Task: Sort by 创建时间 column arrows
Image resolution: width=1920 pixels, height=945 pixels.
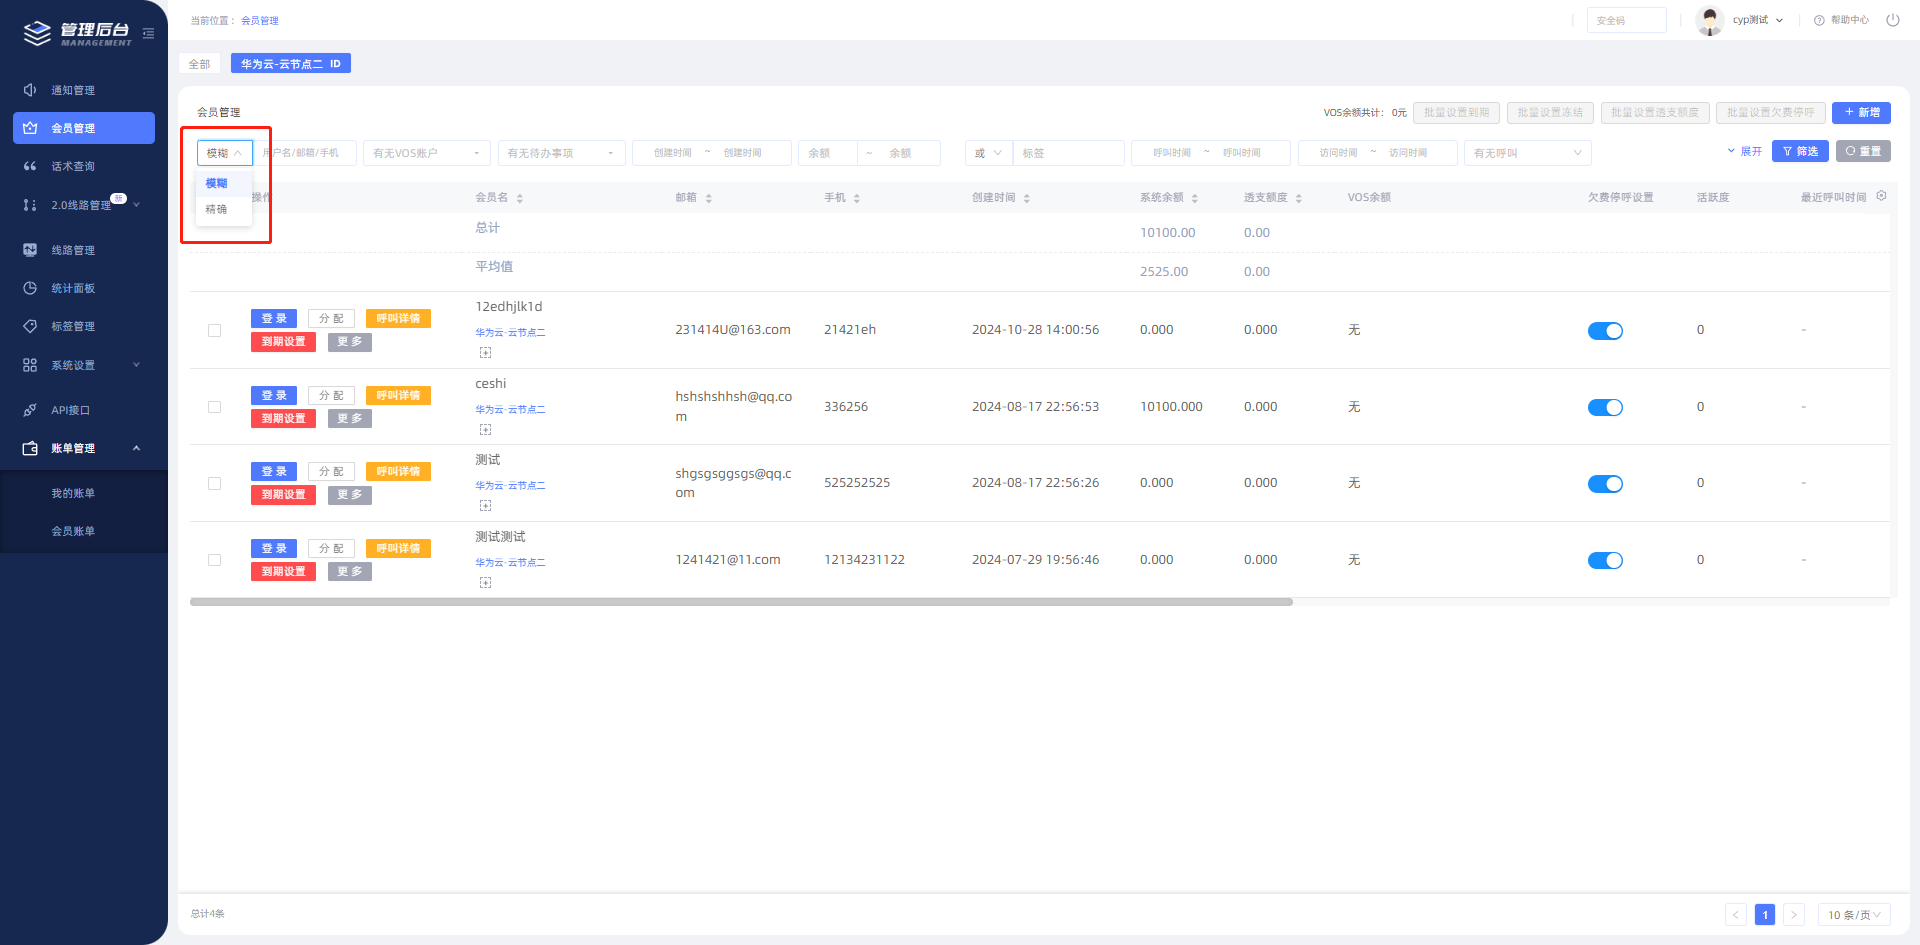Action: pyautogui.click(x=1027, y=198)
